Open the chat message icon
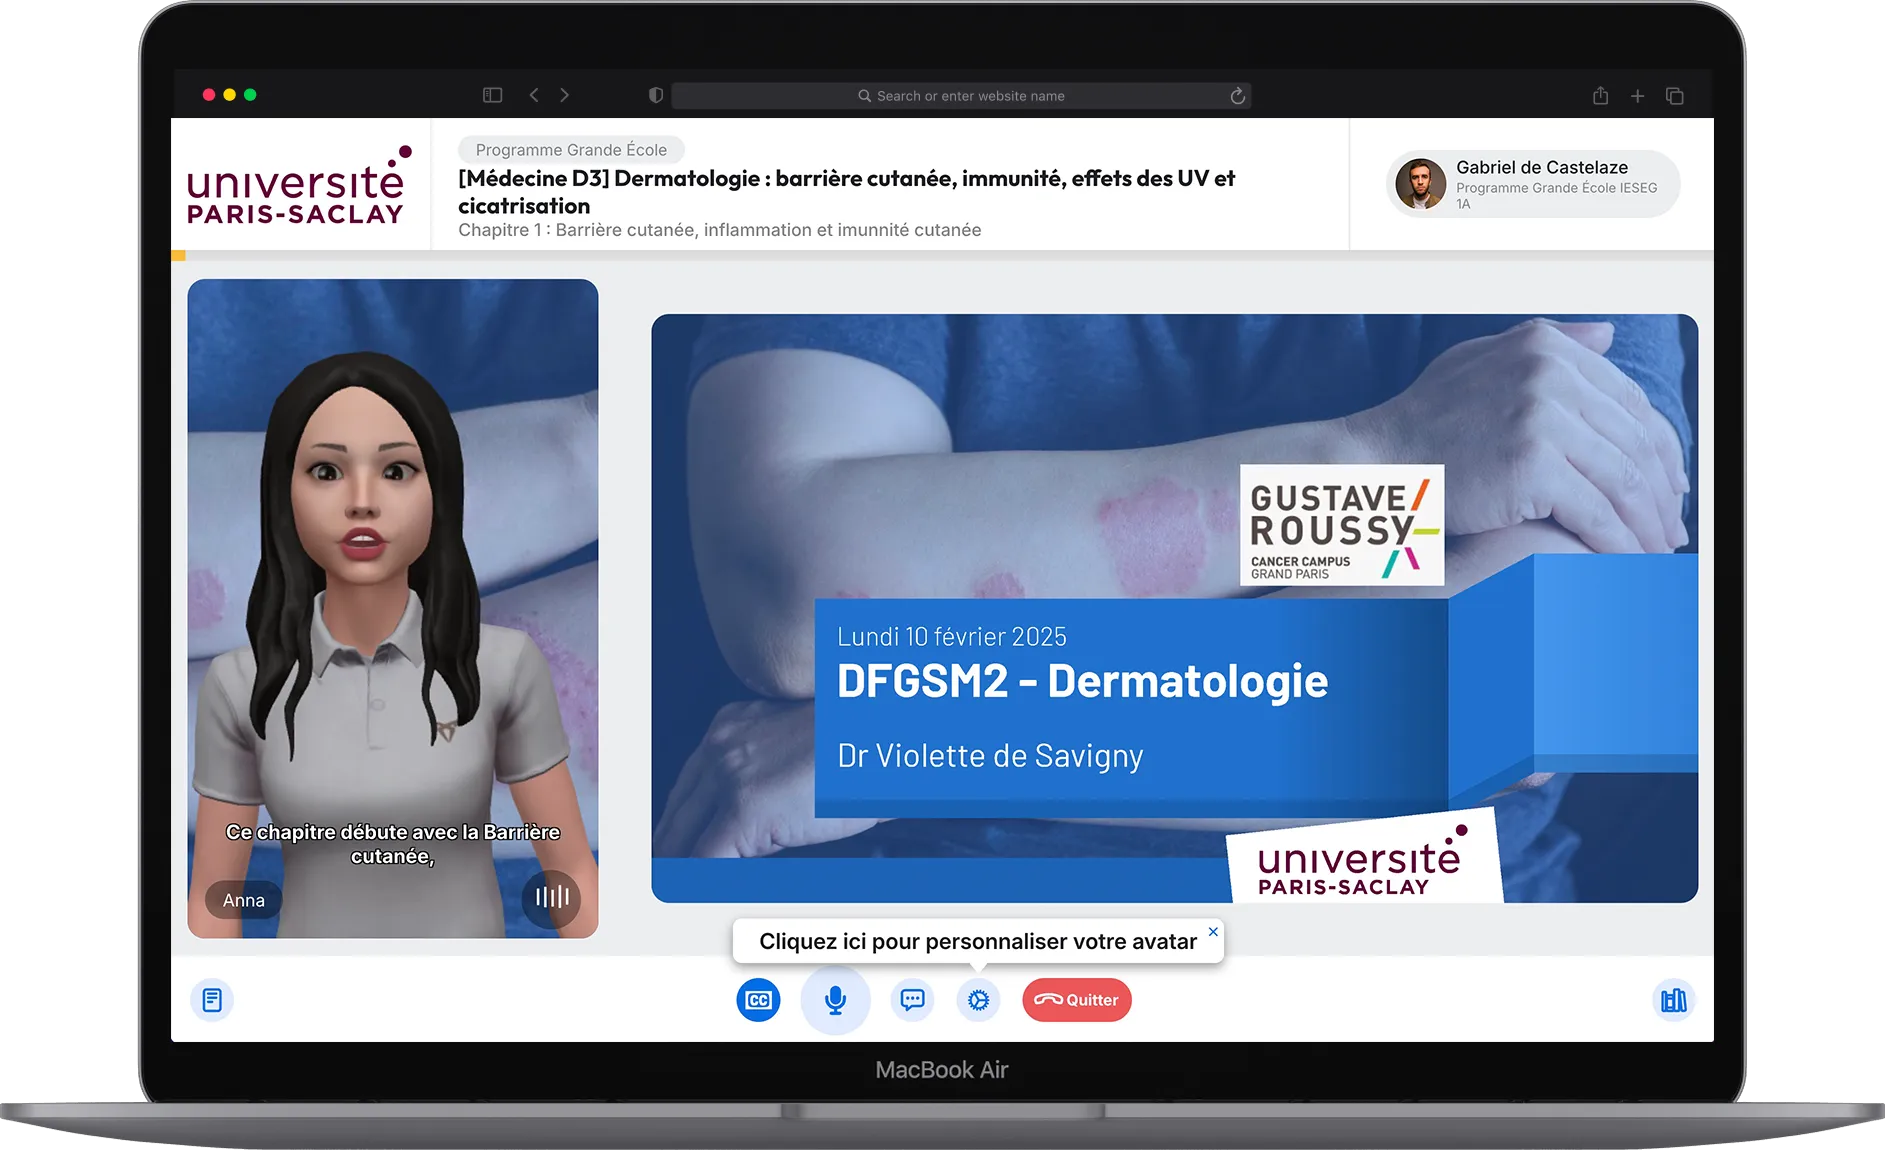 click(912, 1000)
